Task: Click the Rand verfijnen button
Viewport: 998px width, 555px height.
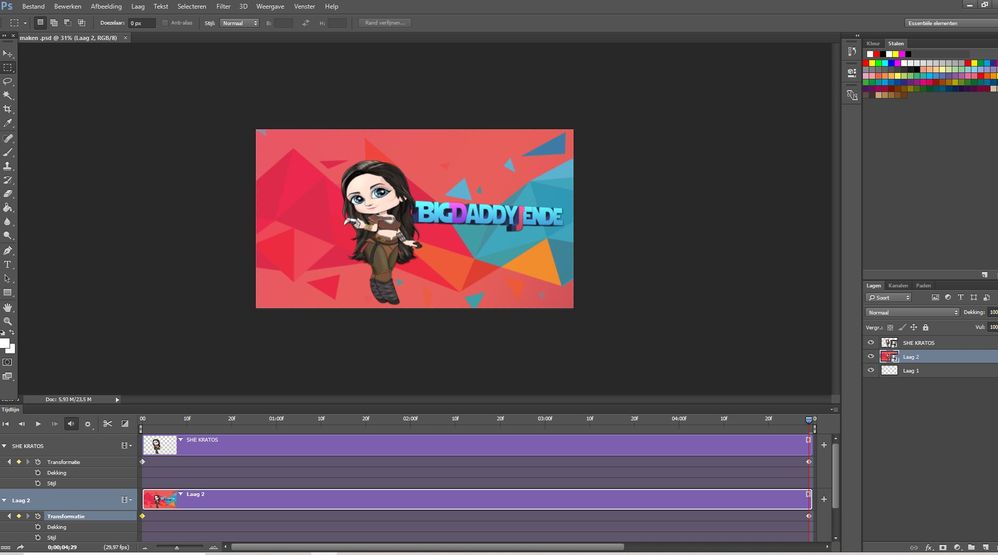Action: 384,23
